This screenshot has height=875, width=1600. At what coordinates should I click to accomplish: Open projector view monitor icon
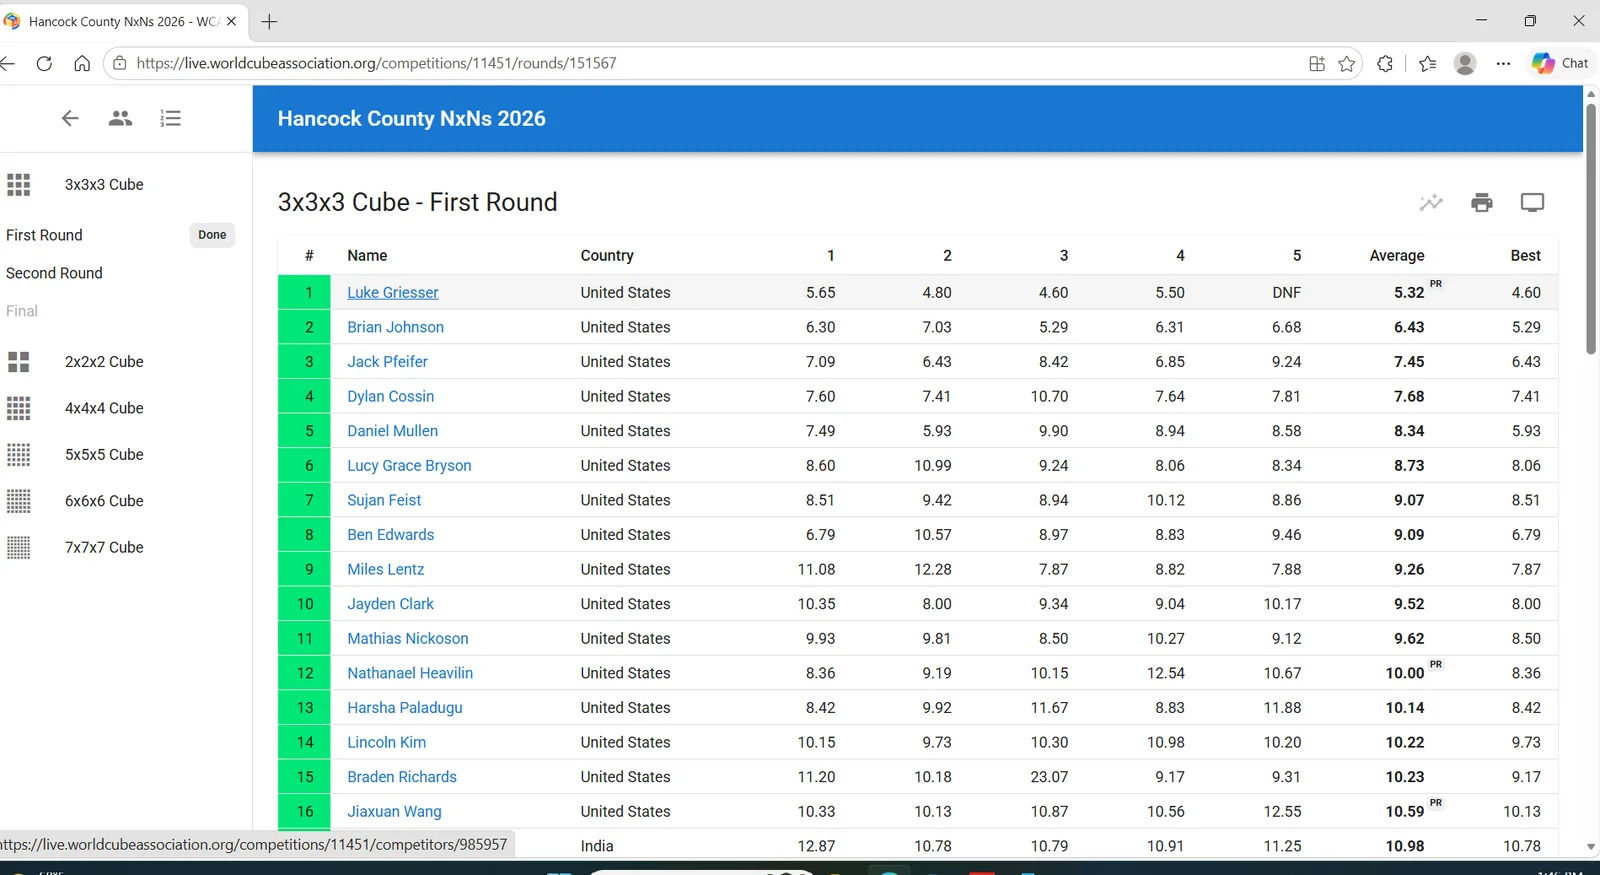coord(1532,203)
